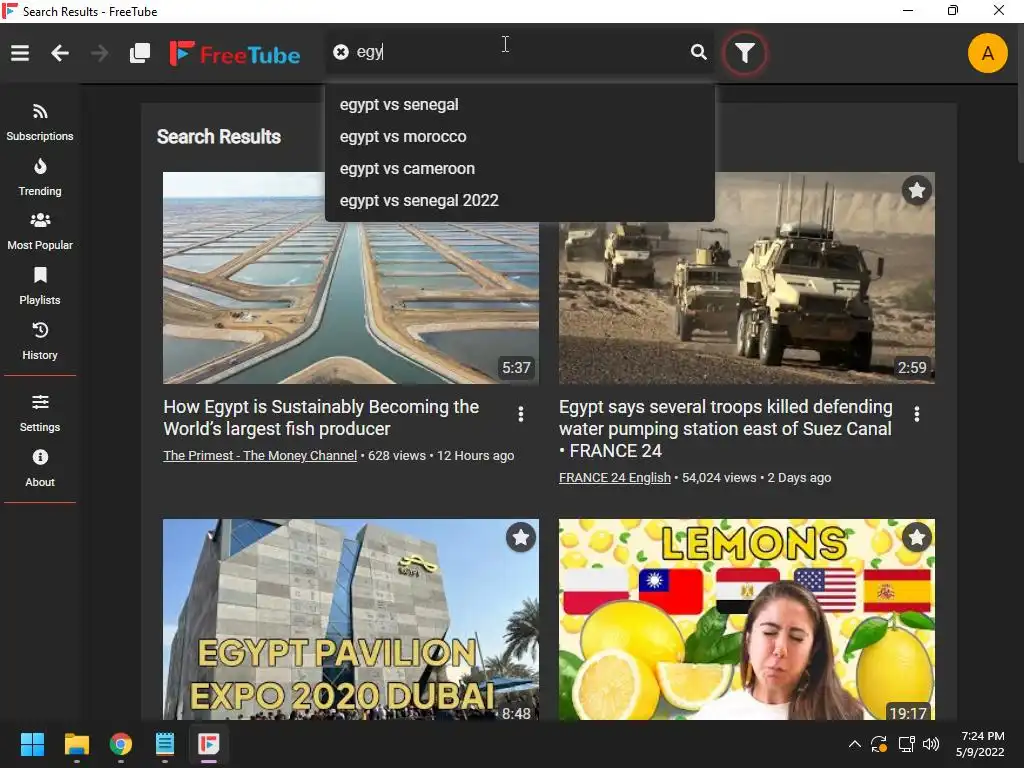Select suggestion 'egypt vs senegal 2022'
Screen dimensions: 1024x768
(520, 200)
